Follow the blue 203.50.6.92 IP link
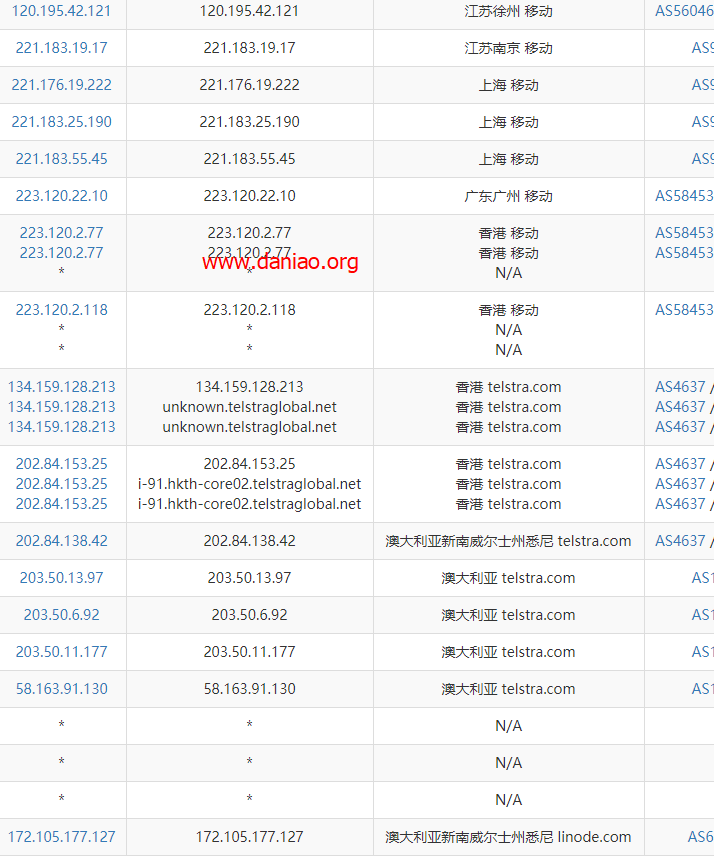Viewport: 714px width, 860px height. (x=61, y=614)
